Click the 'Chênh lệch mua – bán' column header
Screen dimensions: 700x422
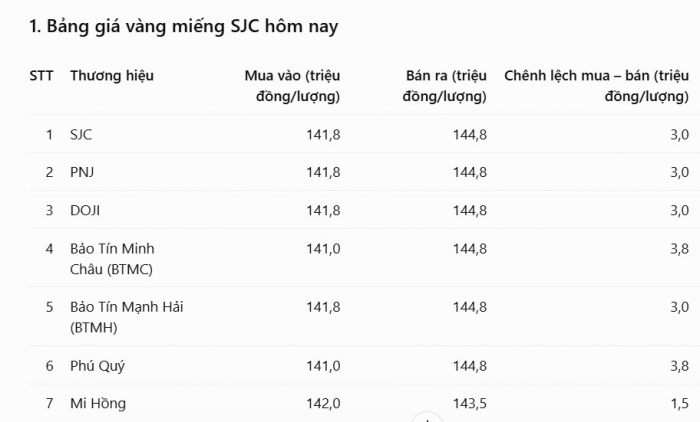[x=596, y=86]
